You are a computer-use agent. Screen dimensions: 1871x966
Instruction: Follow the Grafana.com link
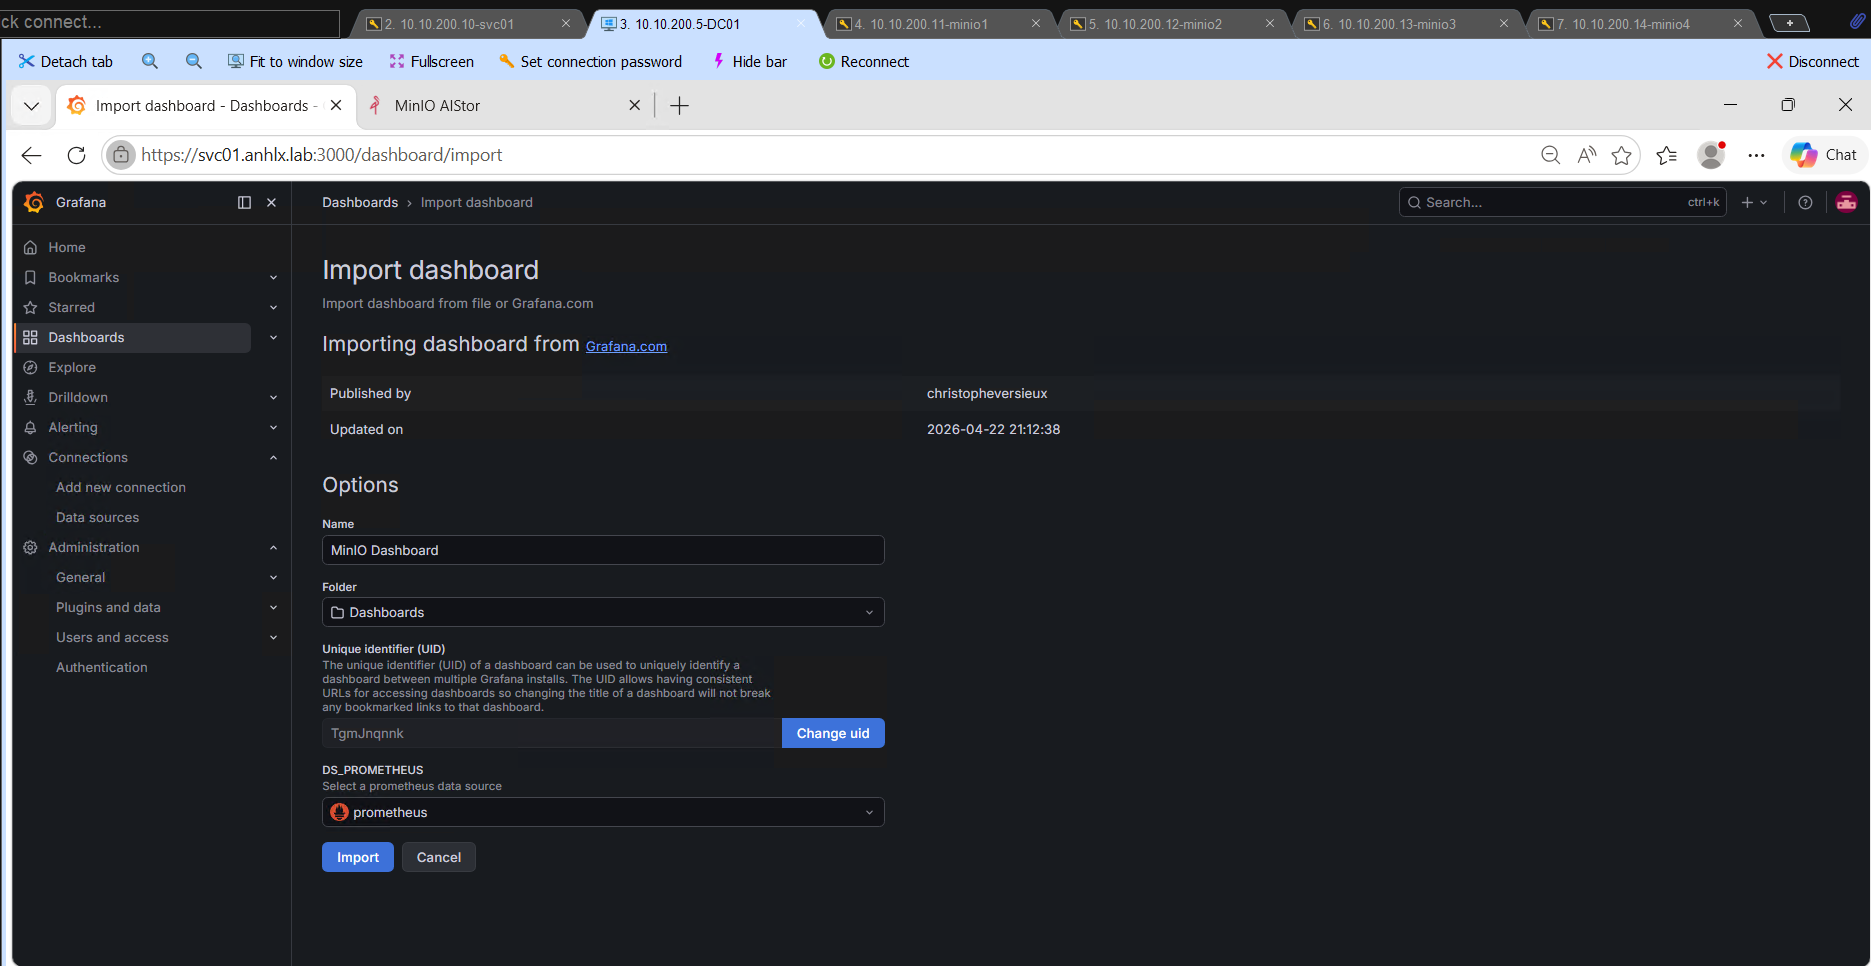(626, 346)
